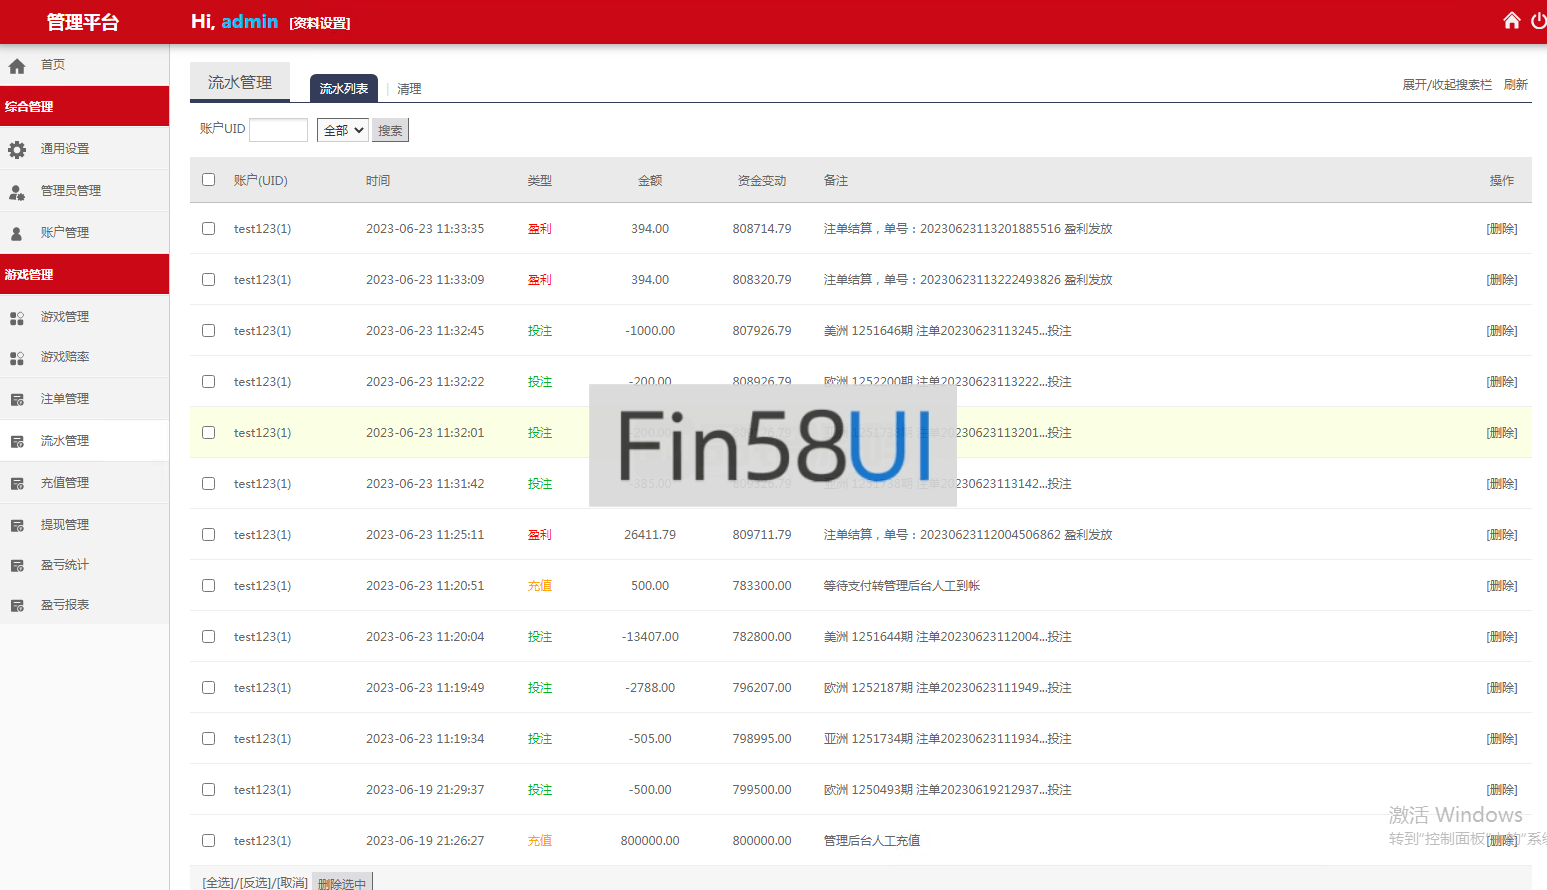Check the row dated 2023-06-23 11:33:35
Image resolution: width=1547 pixels, height=890 pixels.
click(x=208, y=229)
